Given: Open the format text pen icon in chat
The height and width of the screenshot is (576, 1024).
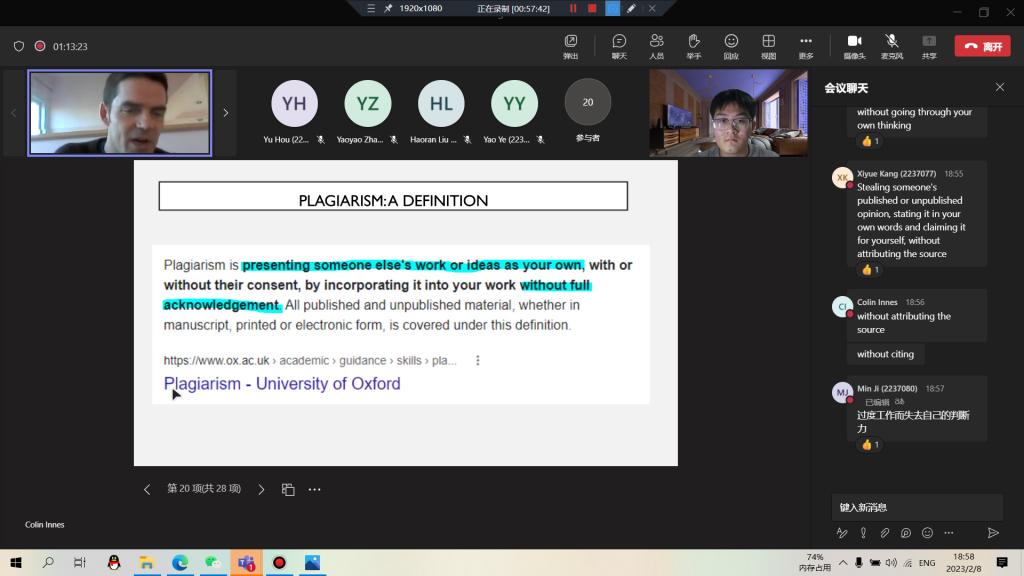Looking at the screenshot, I should (841, 533).
